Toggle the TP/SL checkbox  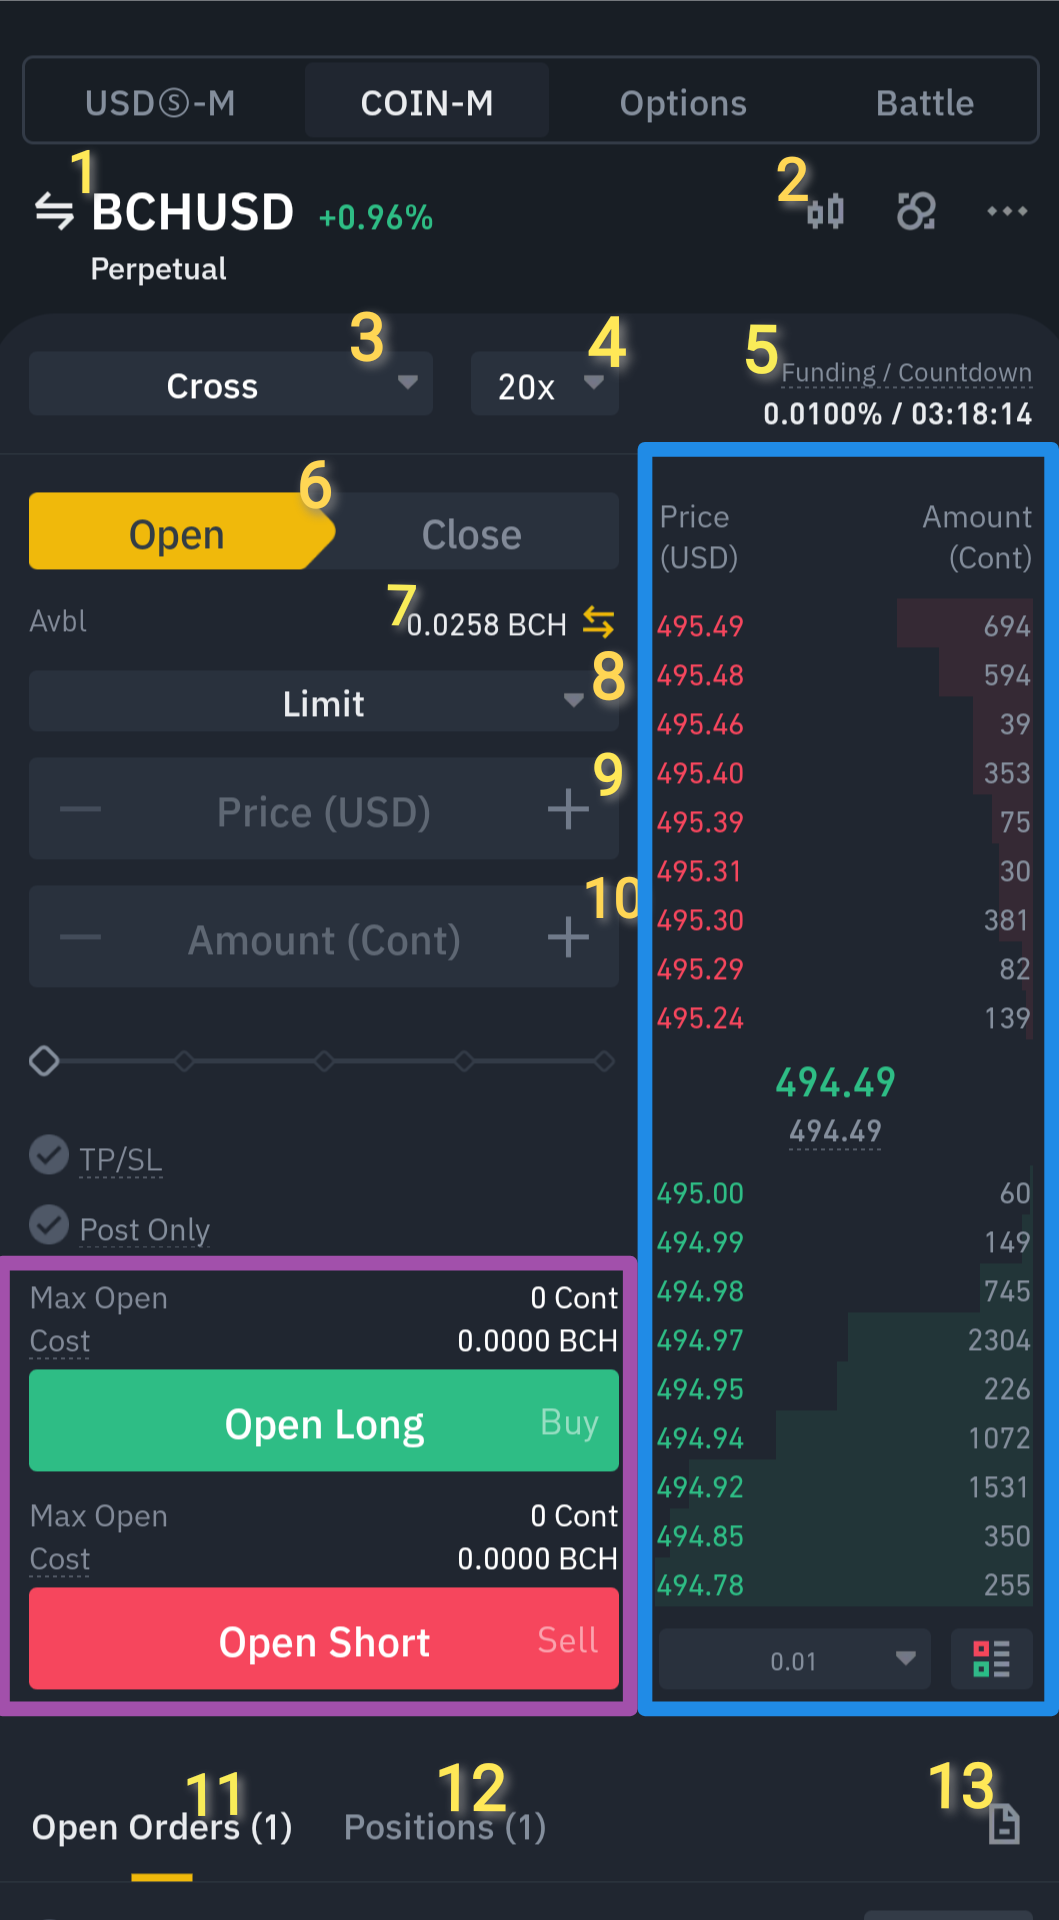(x=49, y=1155)
